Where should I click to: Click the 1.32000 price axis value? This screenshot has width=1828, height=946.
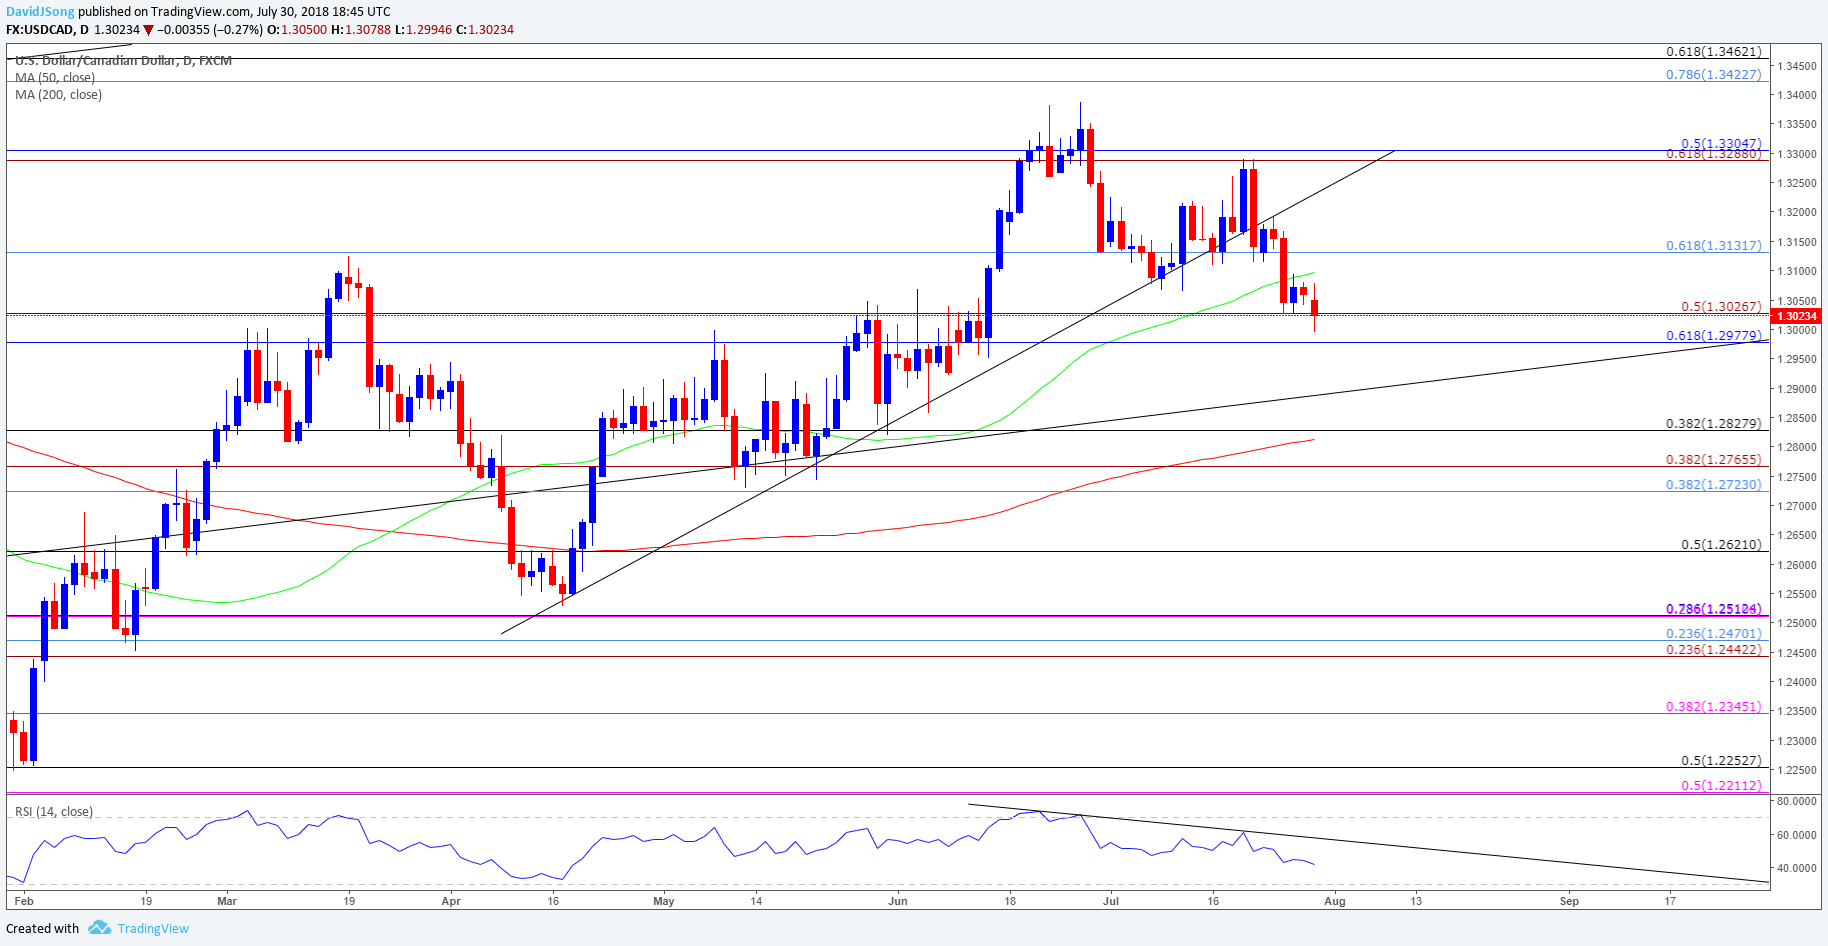1797,212
